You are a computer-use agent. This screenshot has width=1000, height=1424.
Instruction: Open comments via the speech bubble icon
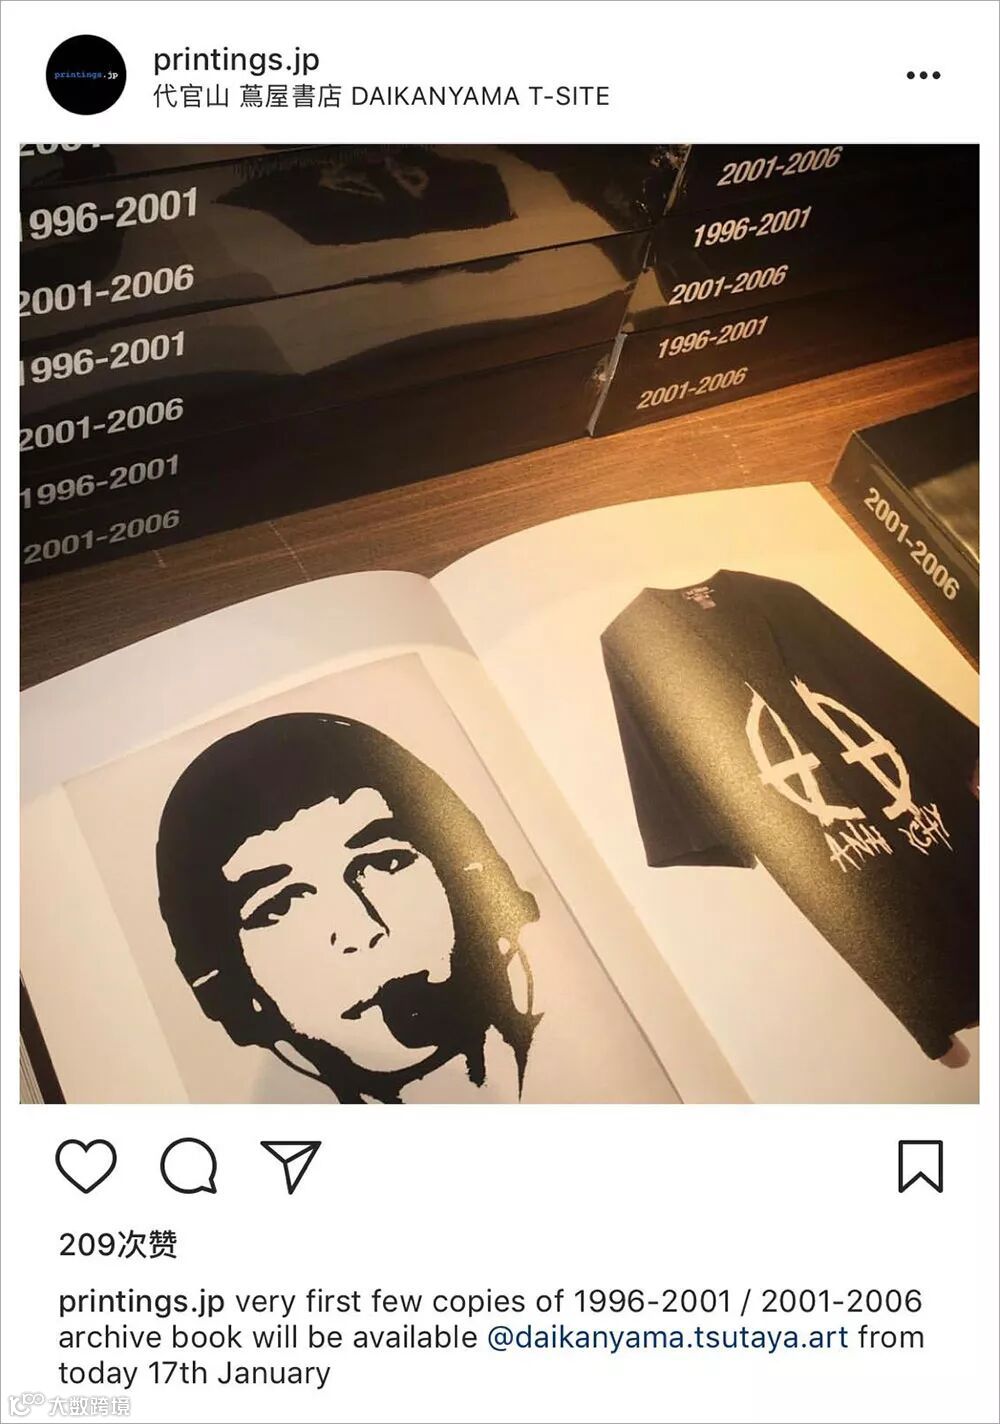pyautogui.click(x=189, y=1166)
